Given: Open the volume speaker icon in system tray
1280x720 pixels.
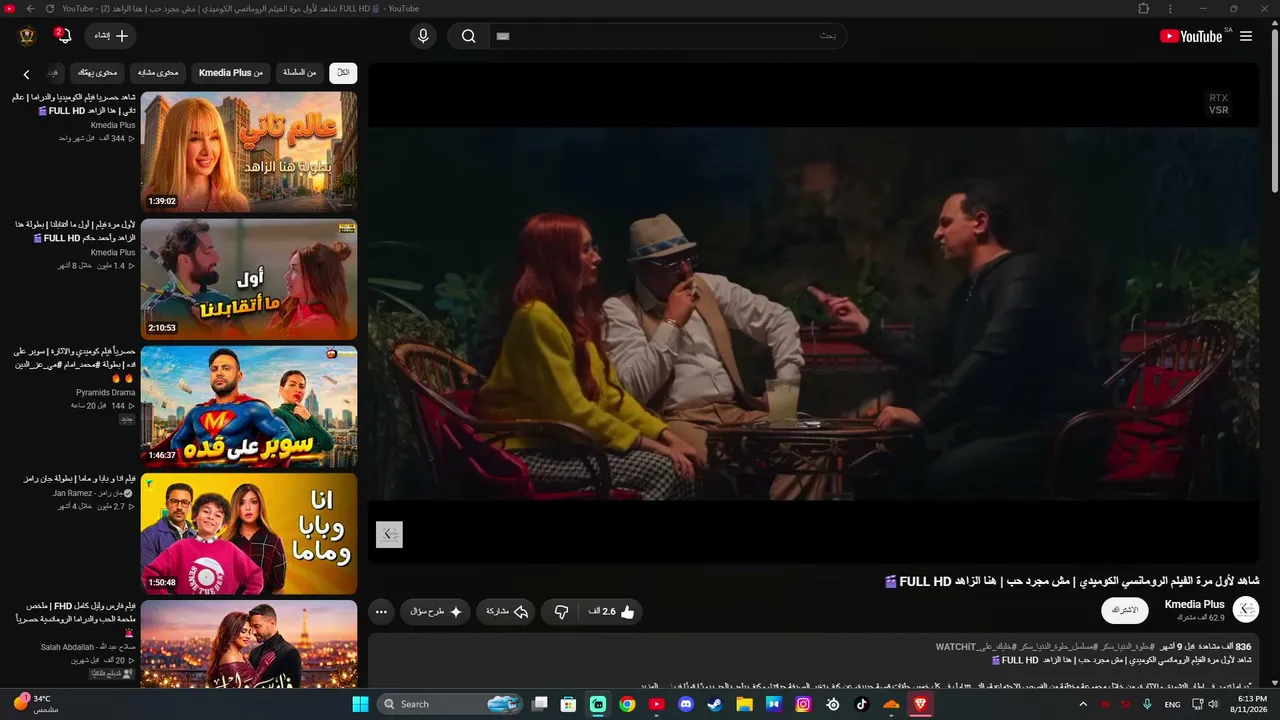Looking at the screenshot, I should [x=1213, y=704].
